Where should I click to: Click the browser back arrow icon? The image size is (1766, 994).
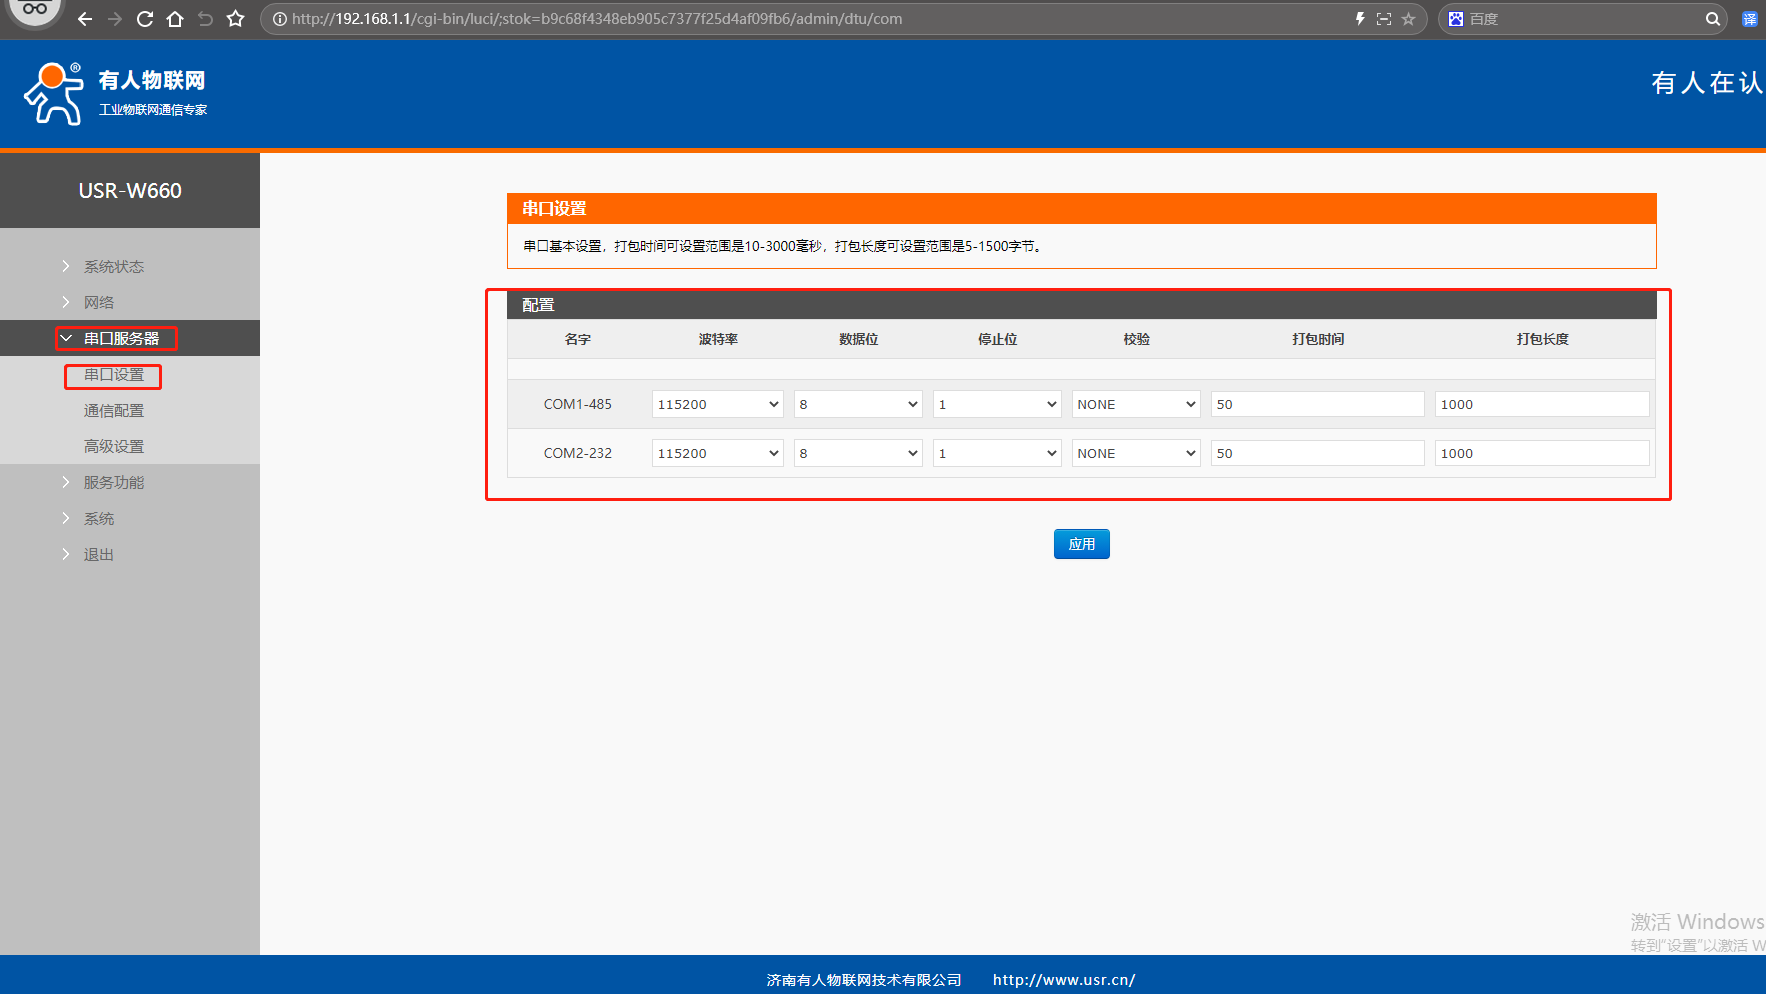[x=85, y=19]
